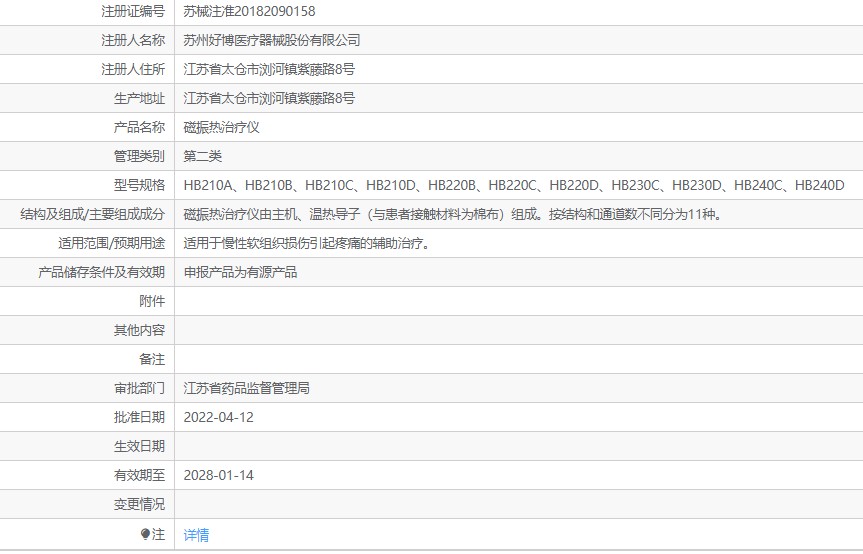Click the 管理类别 label
The width and height of the screenshot is (863, 554).
click(x=139, y=156)
